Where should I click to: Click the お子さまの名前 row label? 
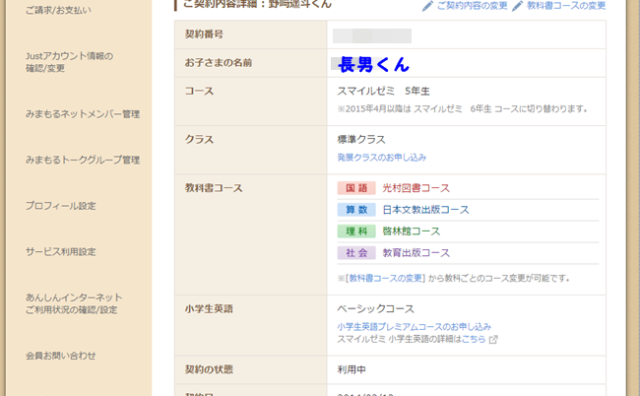coord(218,63)
